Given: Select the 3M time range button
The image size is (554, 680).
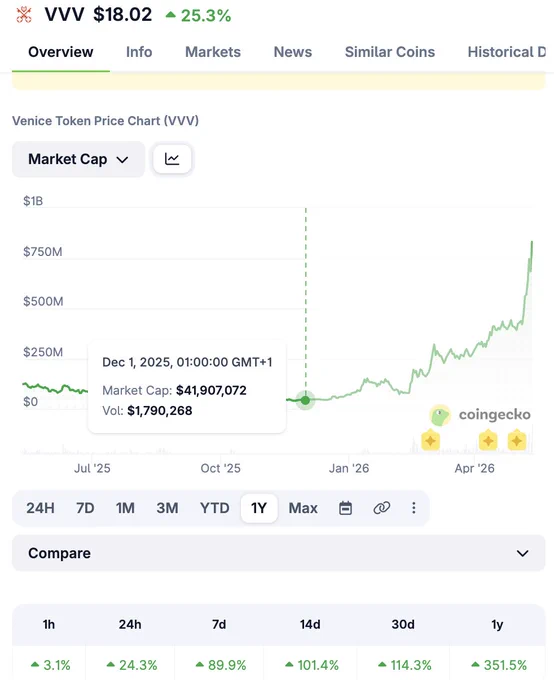Looking at the screenshot, I should pyautogui.click(x=167, y=508).
